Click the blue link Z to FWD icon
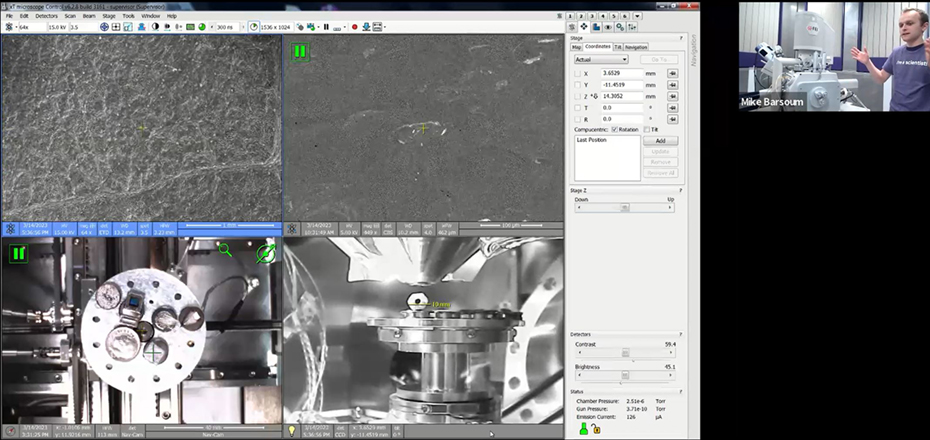The height and width of the screenshot is (440, 930). click(x=142, y=27)
